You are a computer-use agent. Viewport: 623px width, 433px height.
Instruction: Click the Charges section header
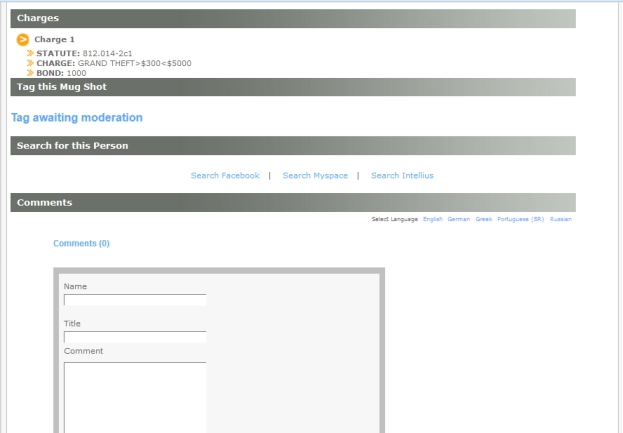coord(293,18)
